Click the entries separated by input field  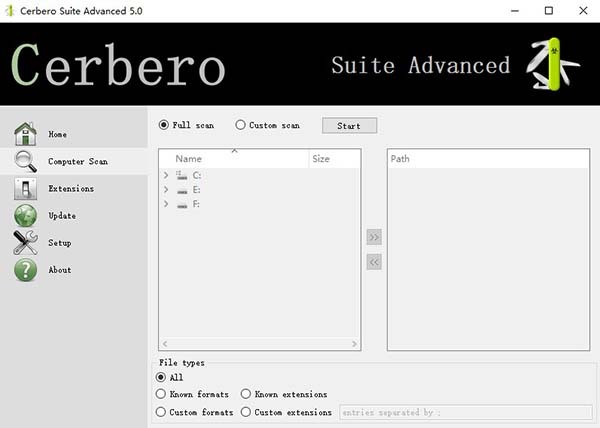point(466,413)
